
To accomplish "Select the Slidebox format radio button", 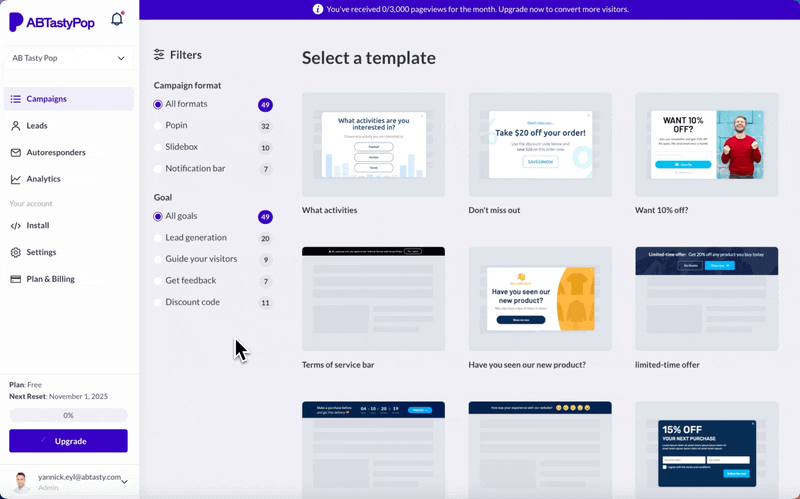I will [158, 148].
